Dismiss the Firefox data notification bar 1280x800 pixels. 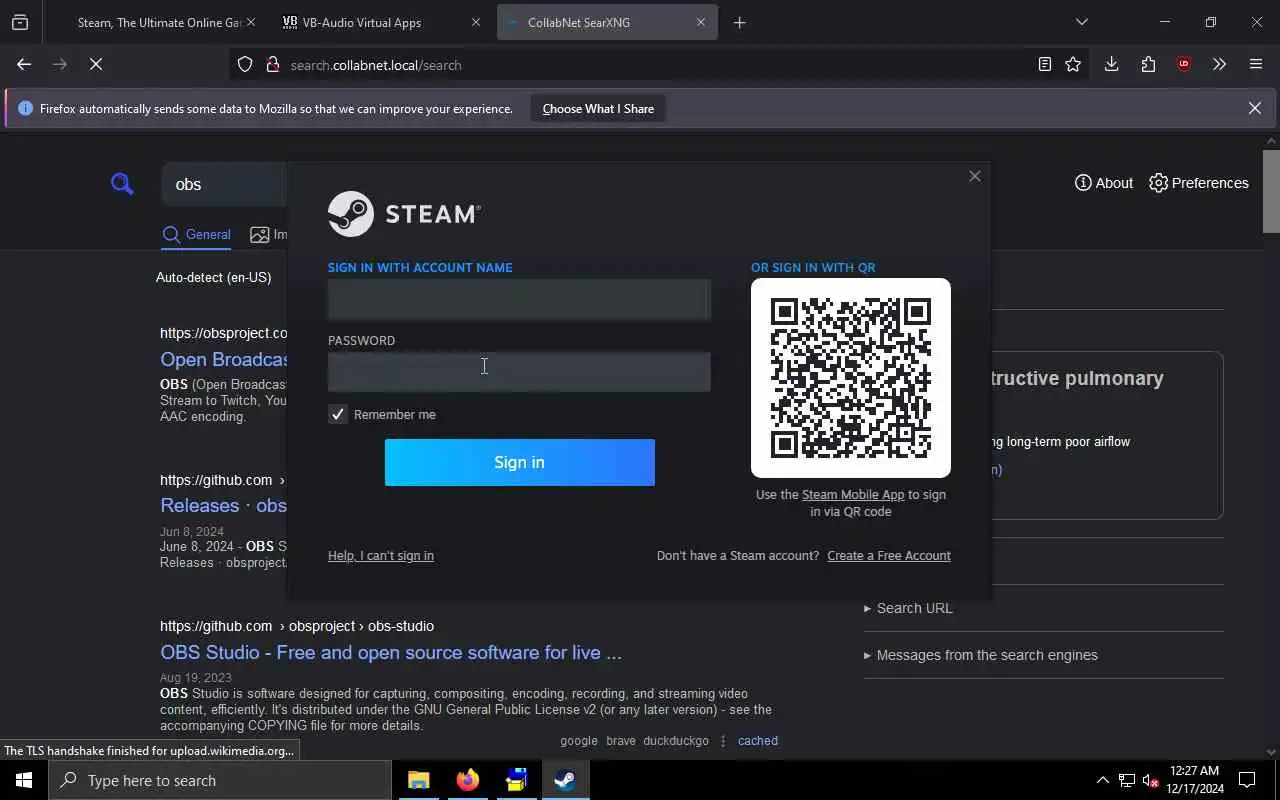click(1255, 108)
